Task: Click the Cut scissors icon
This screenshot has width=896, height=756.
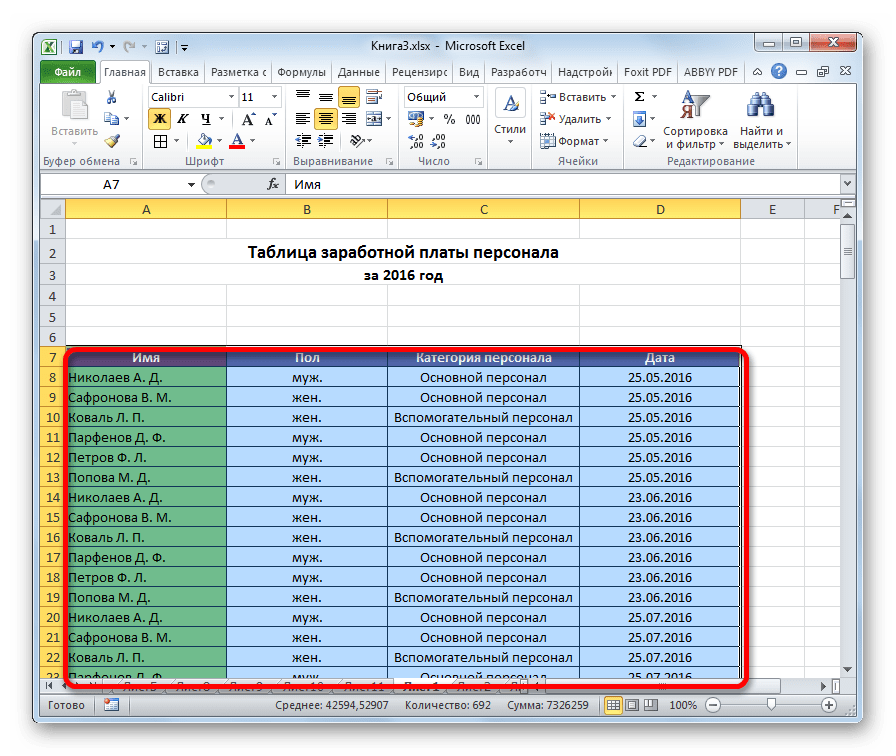Action: 112,97
